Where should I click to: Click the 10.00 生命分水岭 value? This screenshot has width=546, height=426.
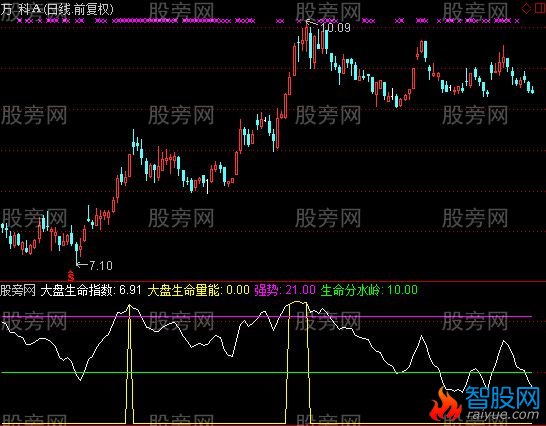[x=403, y=290]
